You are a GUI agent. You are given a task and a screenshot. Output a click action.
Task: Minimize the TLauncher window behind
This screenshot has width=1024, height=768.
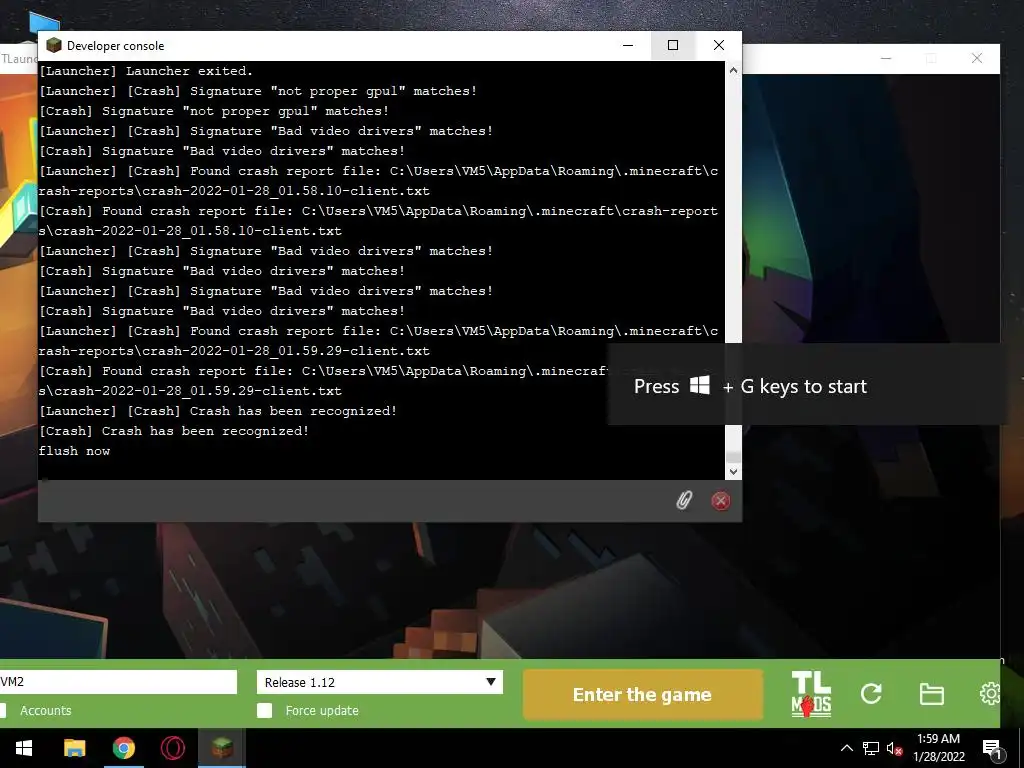coord(886,58)
